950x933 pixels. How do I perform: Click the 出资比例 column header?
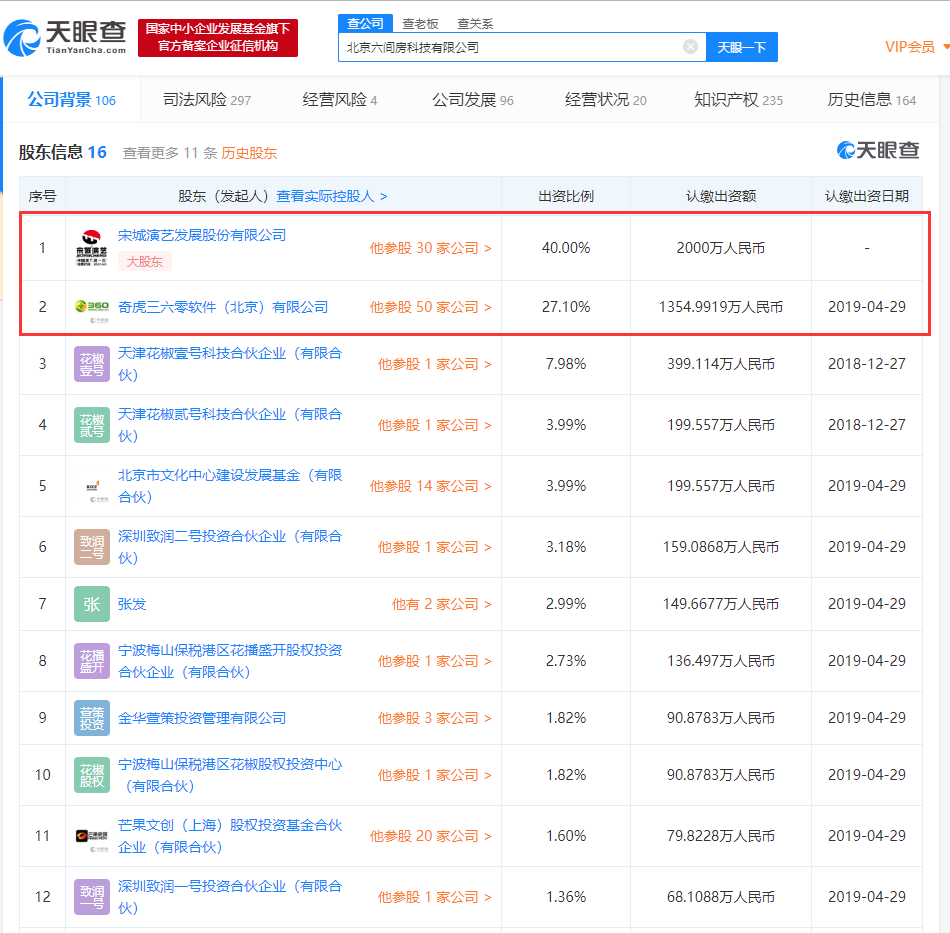[566, 196]
